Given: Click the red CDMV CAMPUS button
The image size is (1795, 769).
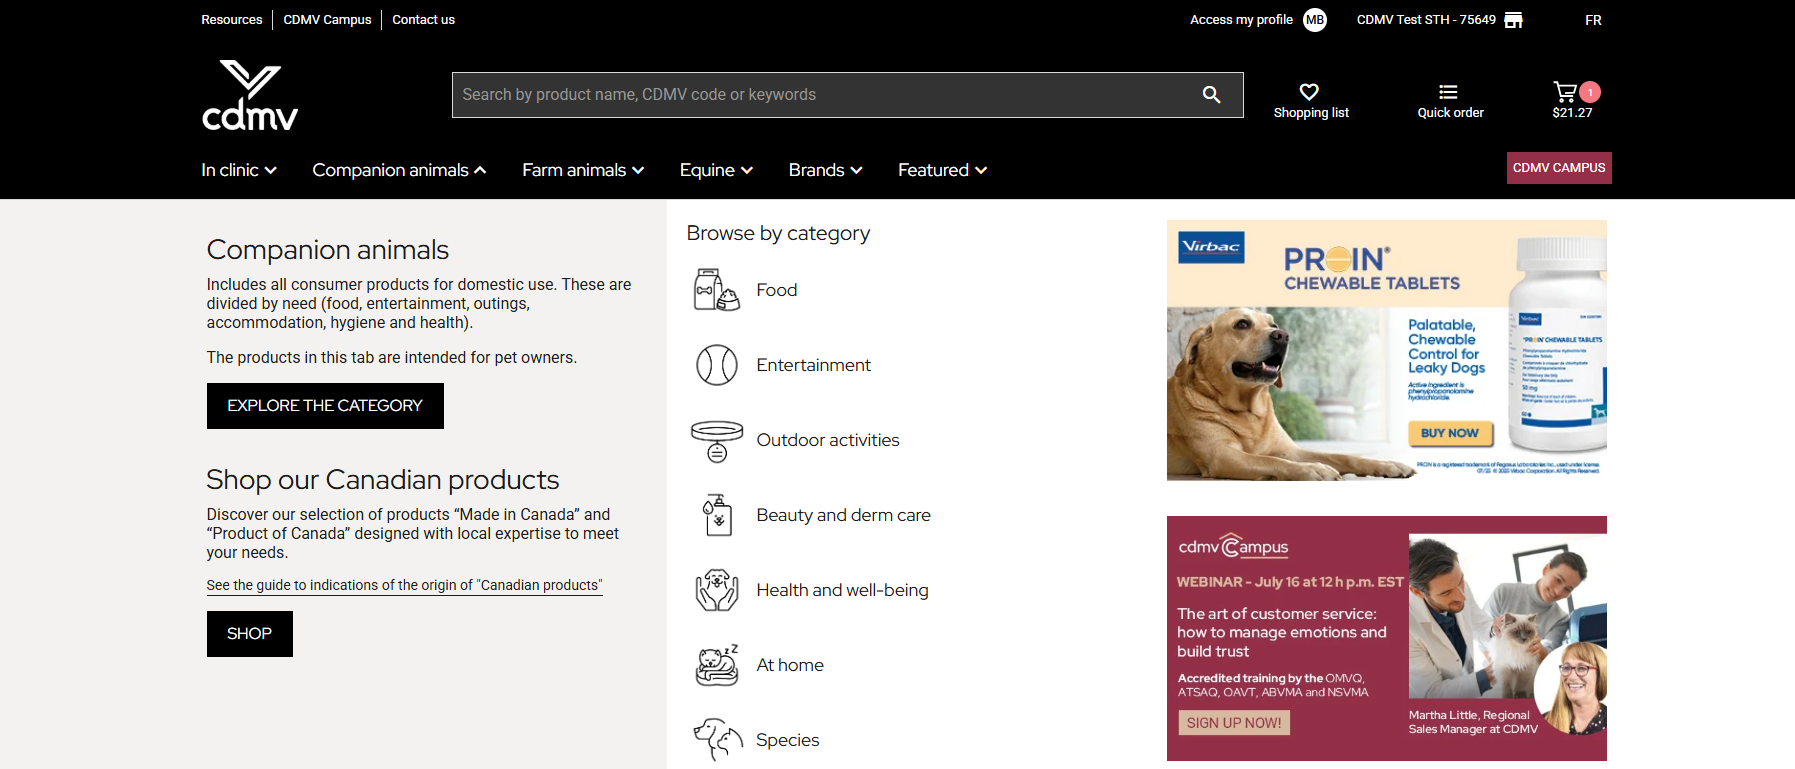Looking at the screenshot, I should click(x=1559, y=168).
